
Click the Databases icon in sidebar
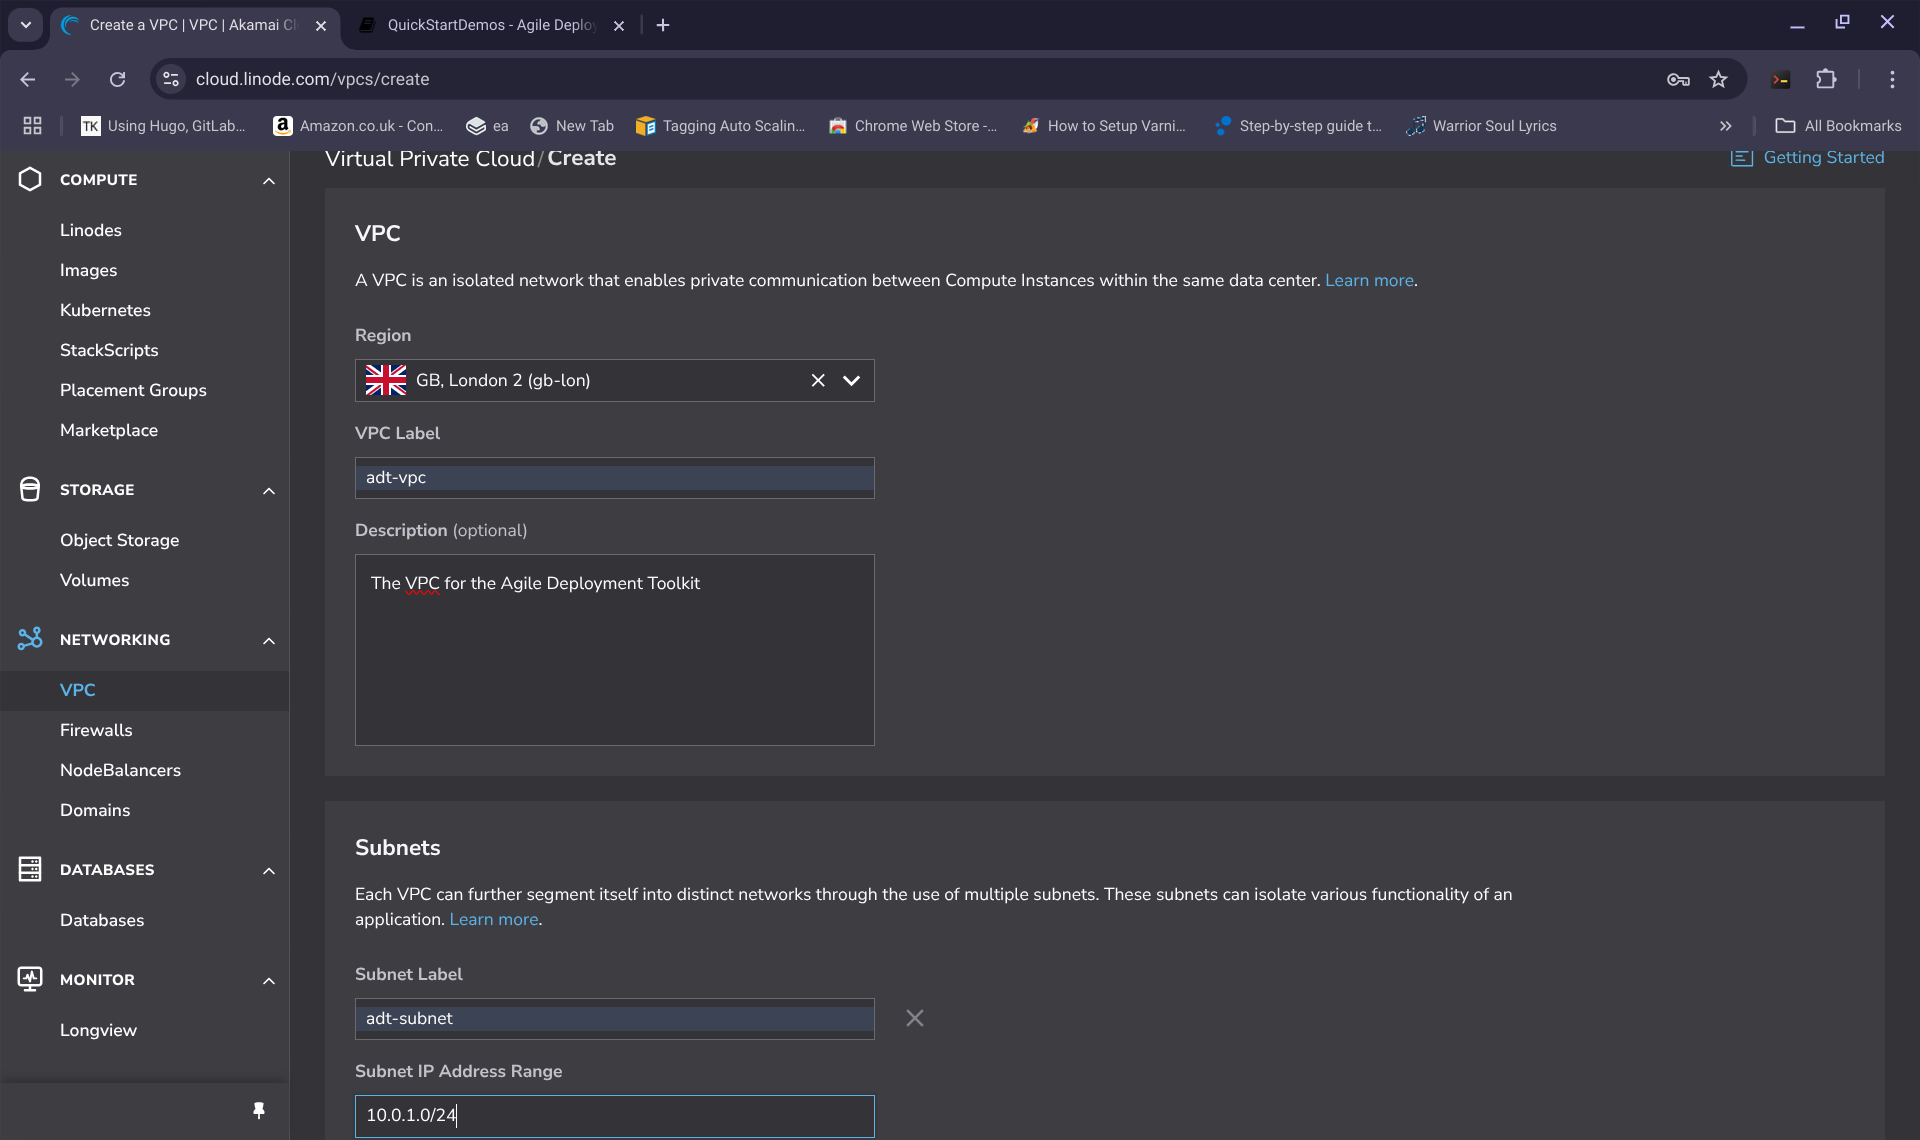pos(30,869)
